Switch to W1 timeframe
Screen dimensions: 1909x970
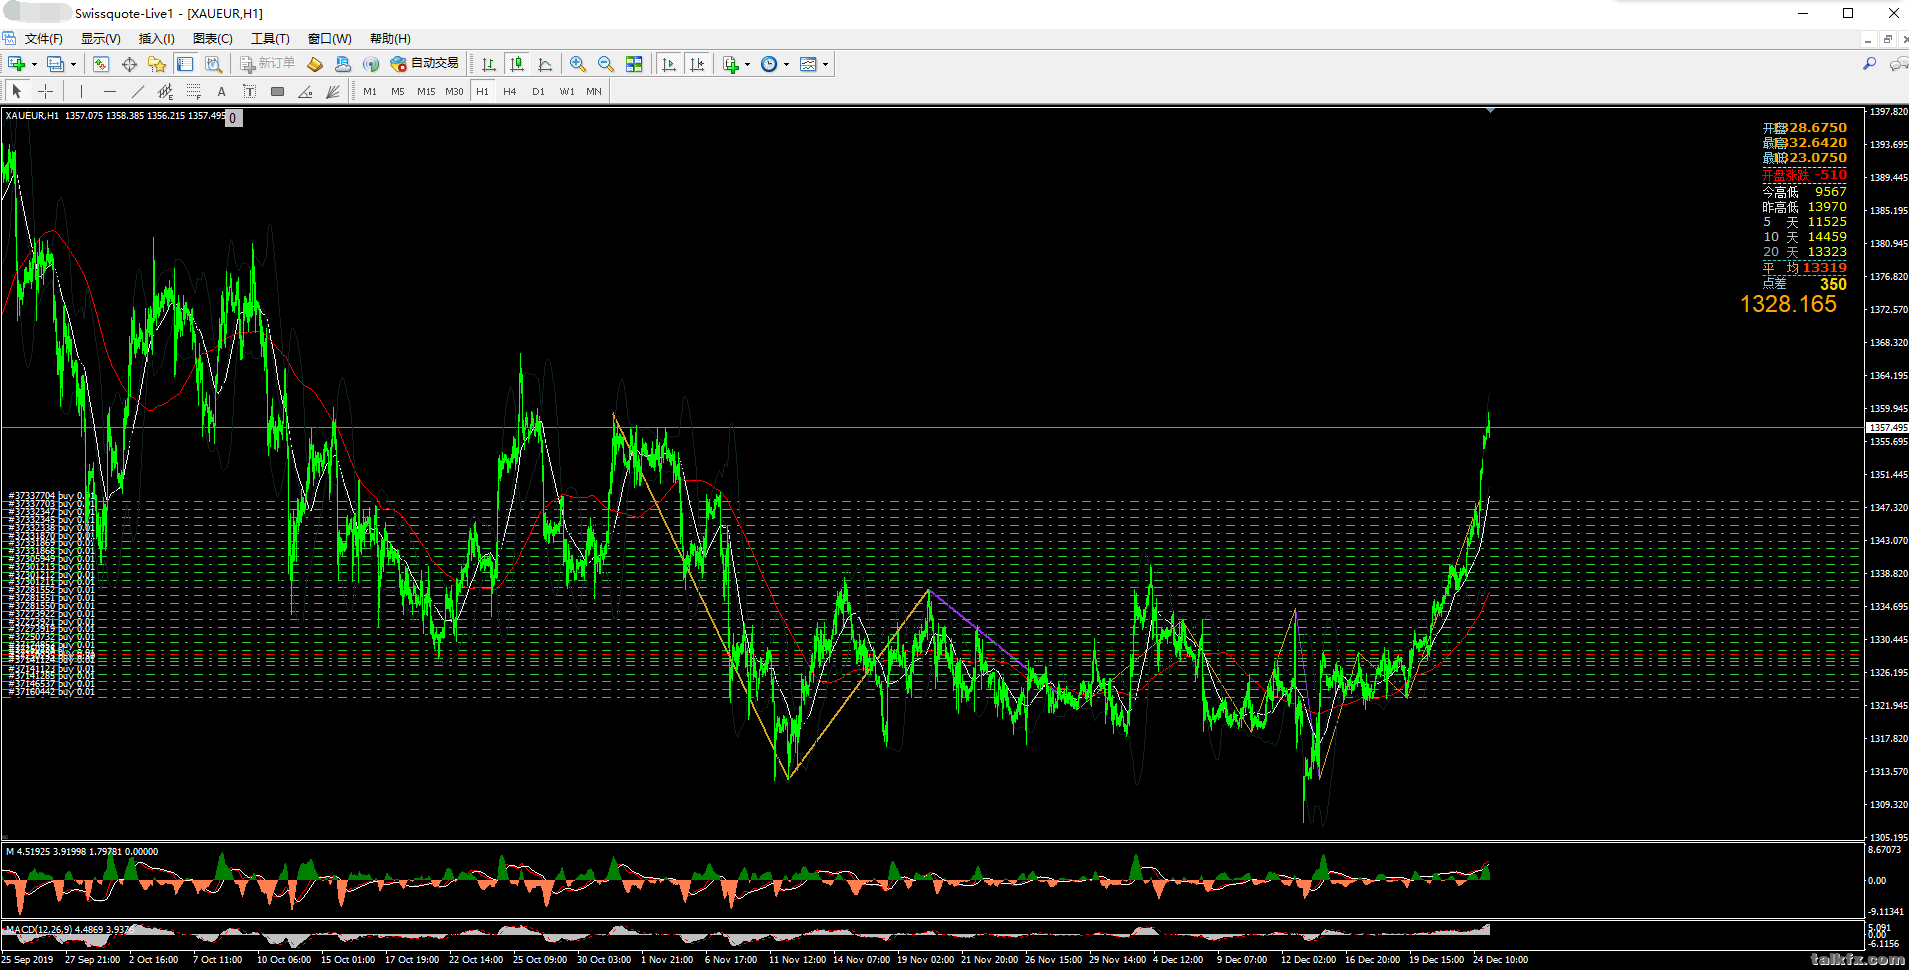[x=567, y=91]
